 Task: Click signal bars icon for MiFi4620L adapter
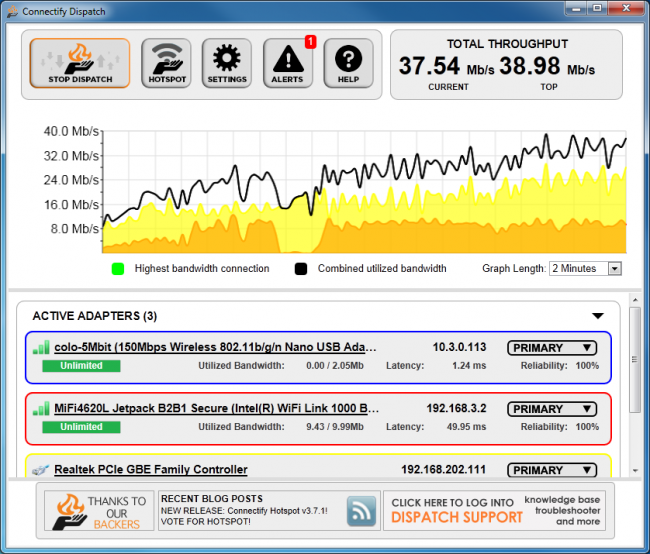(41, 408)
